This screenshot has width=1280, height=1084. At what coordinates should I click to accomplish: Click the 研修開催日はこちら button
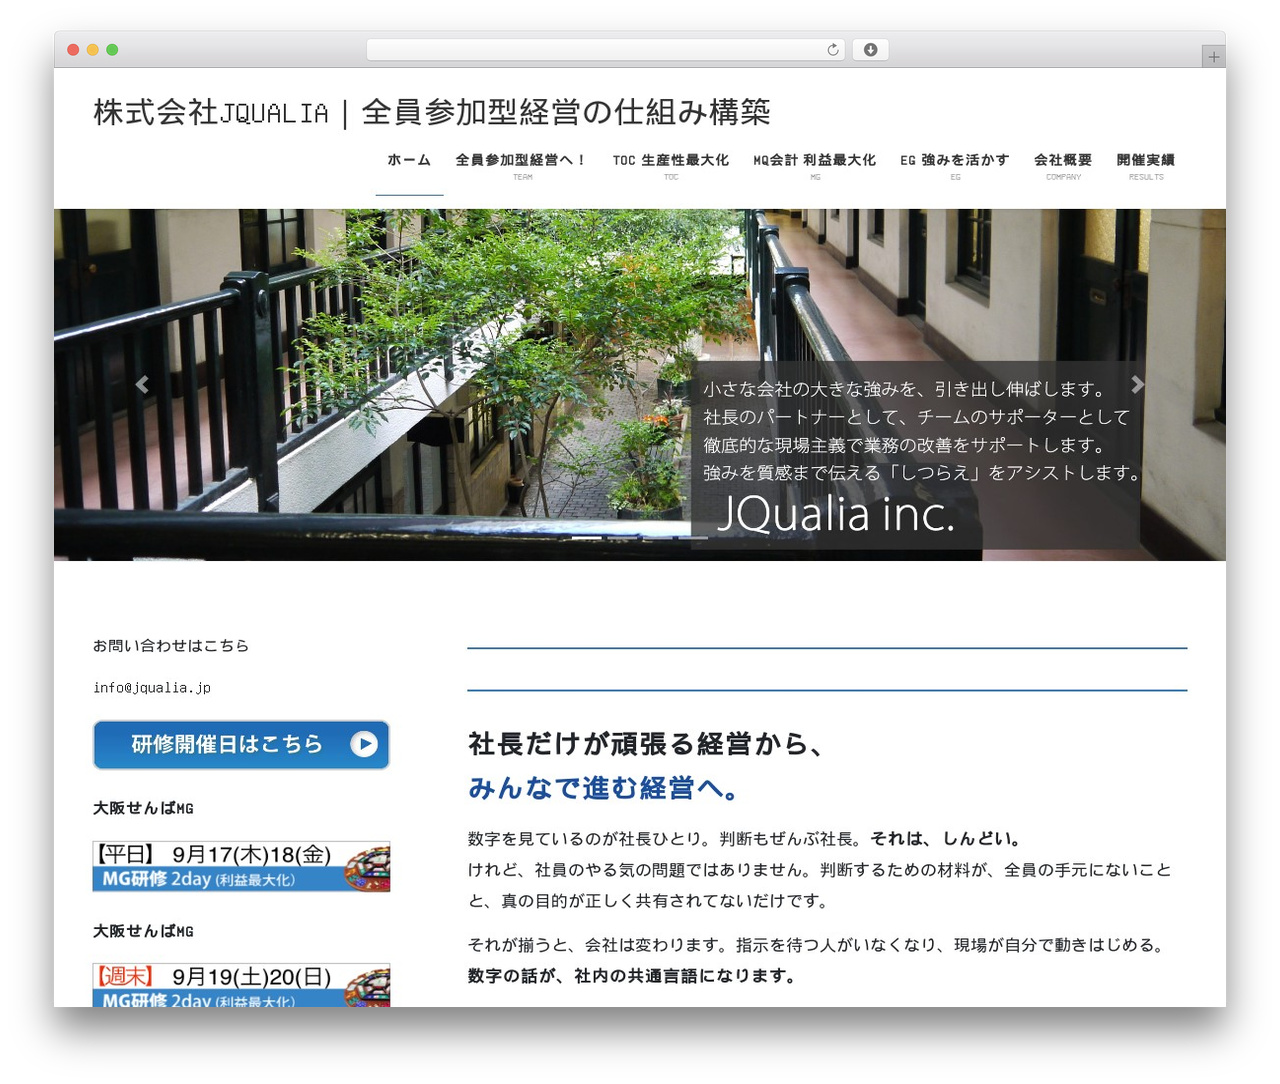click(x=241, y=745)
